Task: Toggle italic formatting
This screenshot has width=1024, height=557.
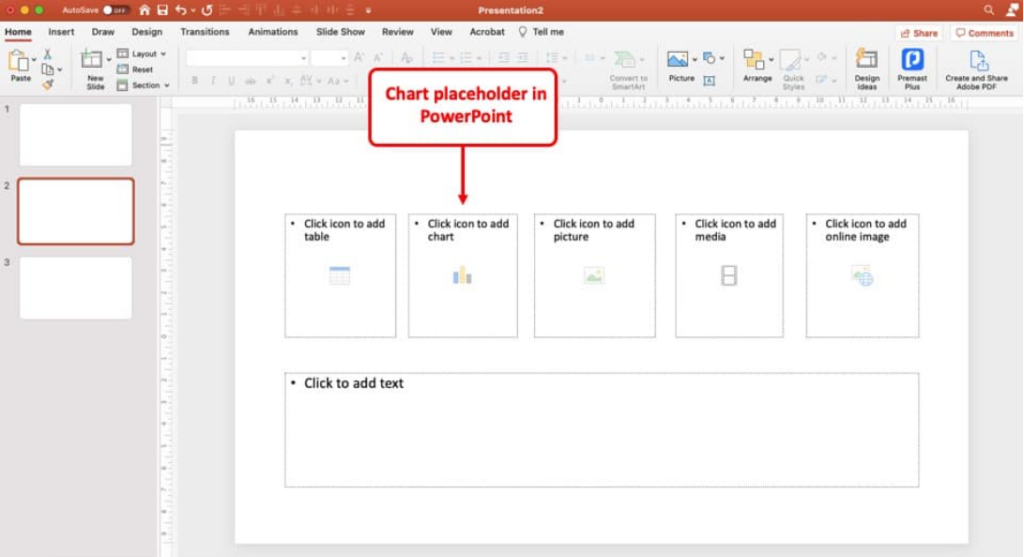Action: click(x=213, y=81)
